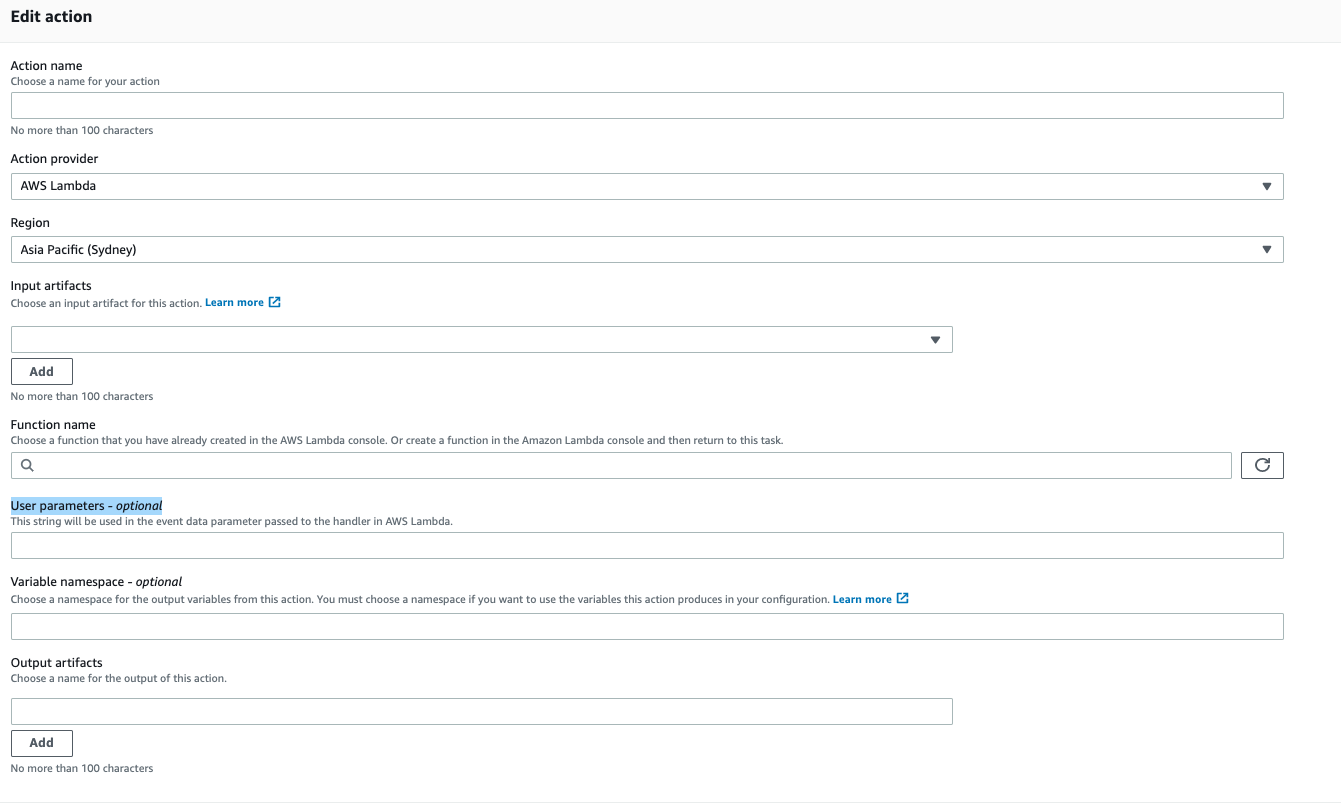
Task: Focus the Action name text field
Action: pos(646,106)
